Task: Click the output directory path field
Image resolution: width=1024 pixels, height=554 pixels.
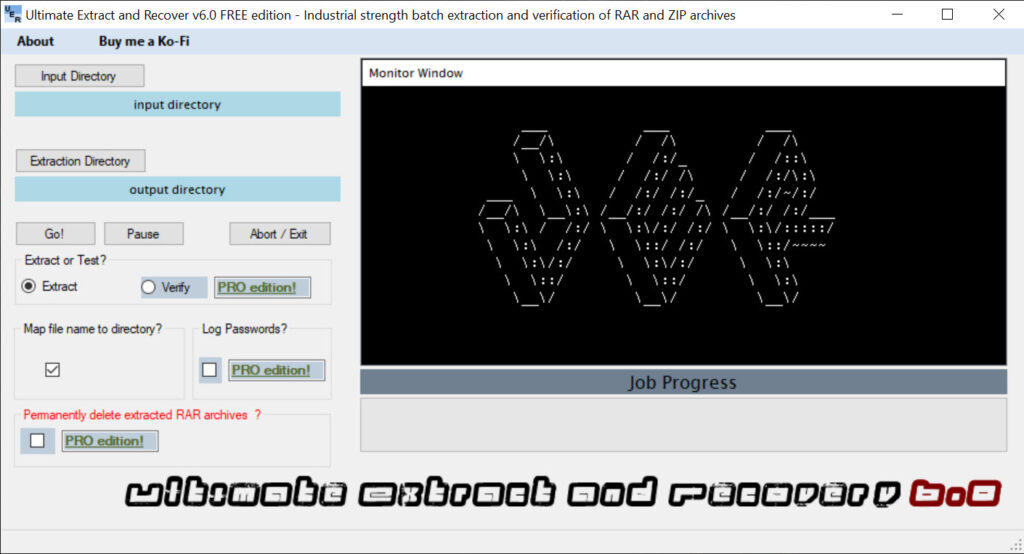Action: pos(178,189)
